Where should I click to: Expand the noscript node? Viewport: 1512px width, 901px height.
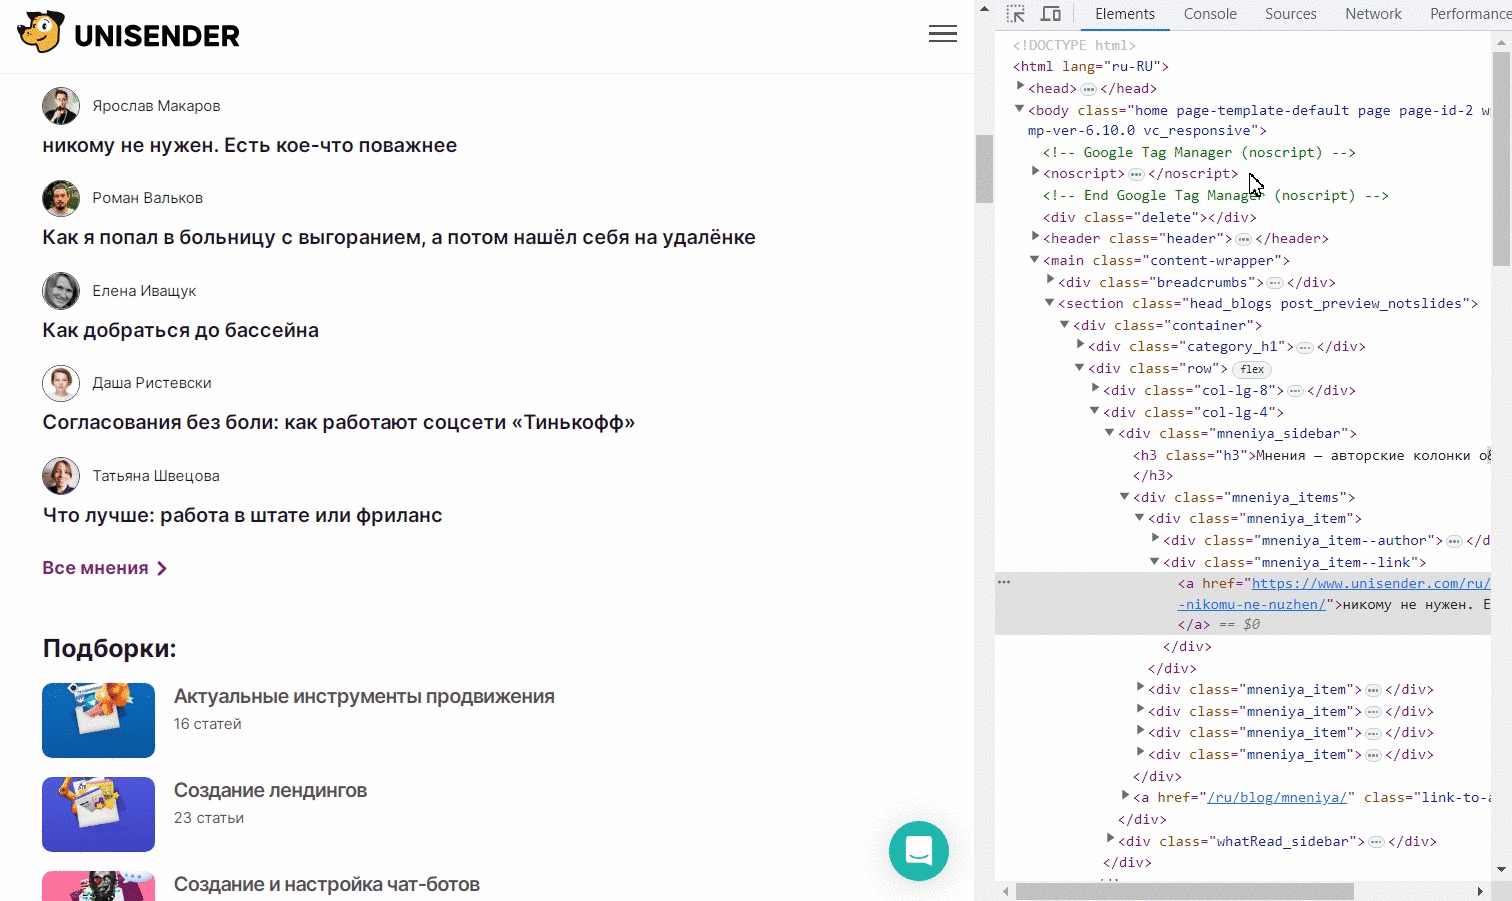(1035, 172)
